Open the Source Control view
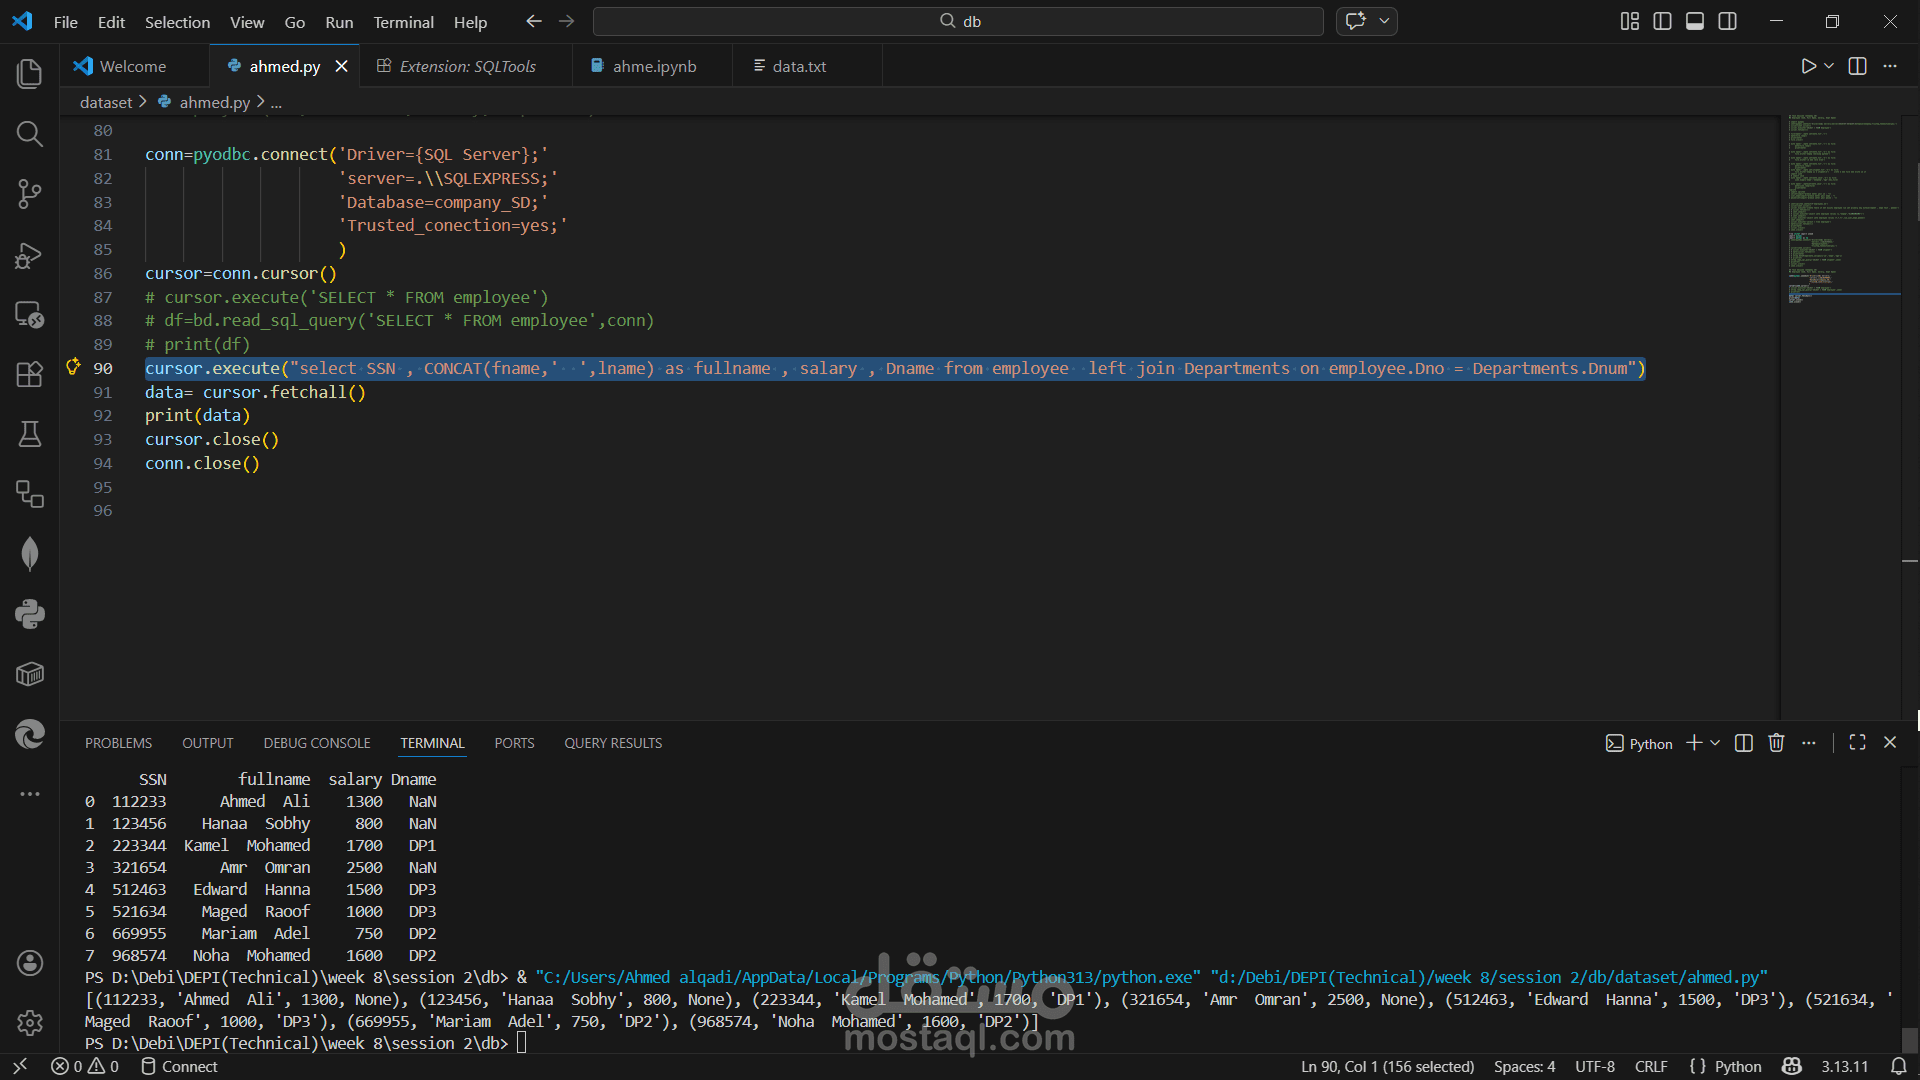The height and width of the screenshot is (1080, 1920). point(30,193)
